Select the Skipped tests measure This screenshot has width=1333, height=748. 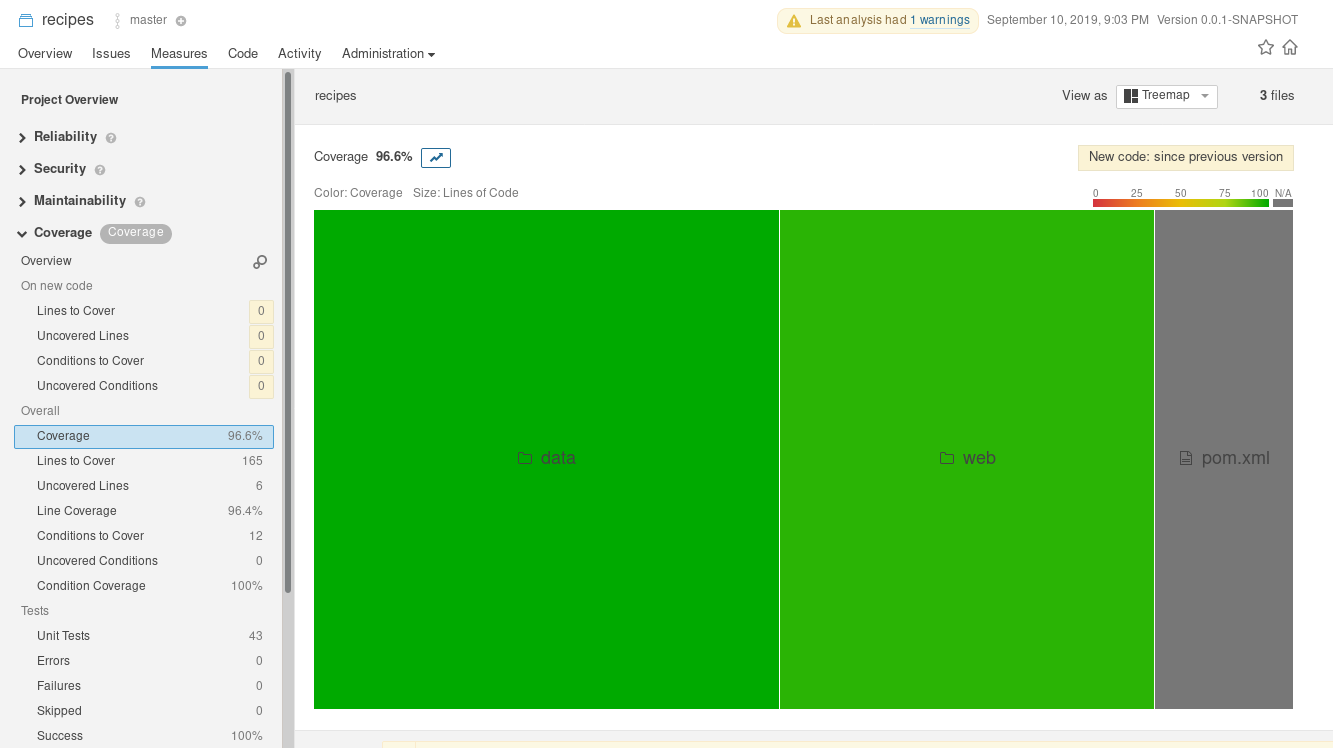tap(144, 711)
